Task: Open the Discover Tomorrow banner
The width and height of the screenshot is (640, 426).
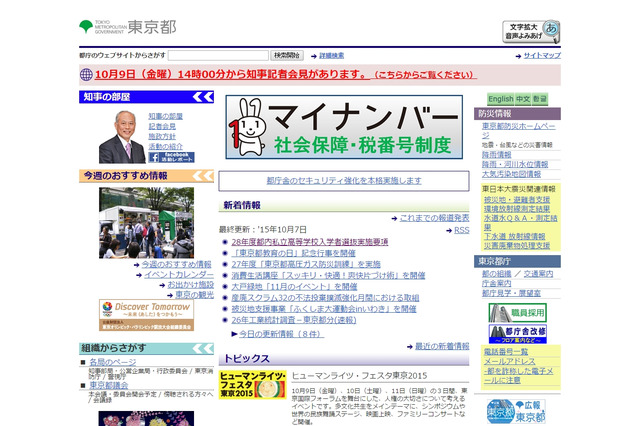Action: tap(147, 315)
